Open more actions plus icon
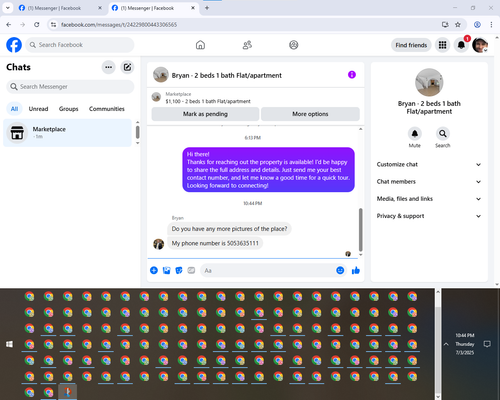The width and height of the screenshot is (500, 400). click(x=154, y=270)
